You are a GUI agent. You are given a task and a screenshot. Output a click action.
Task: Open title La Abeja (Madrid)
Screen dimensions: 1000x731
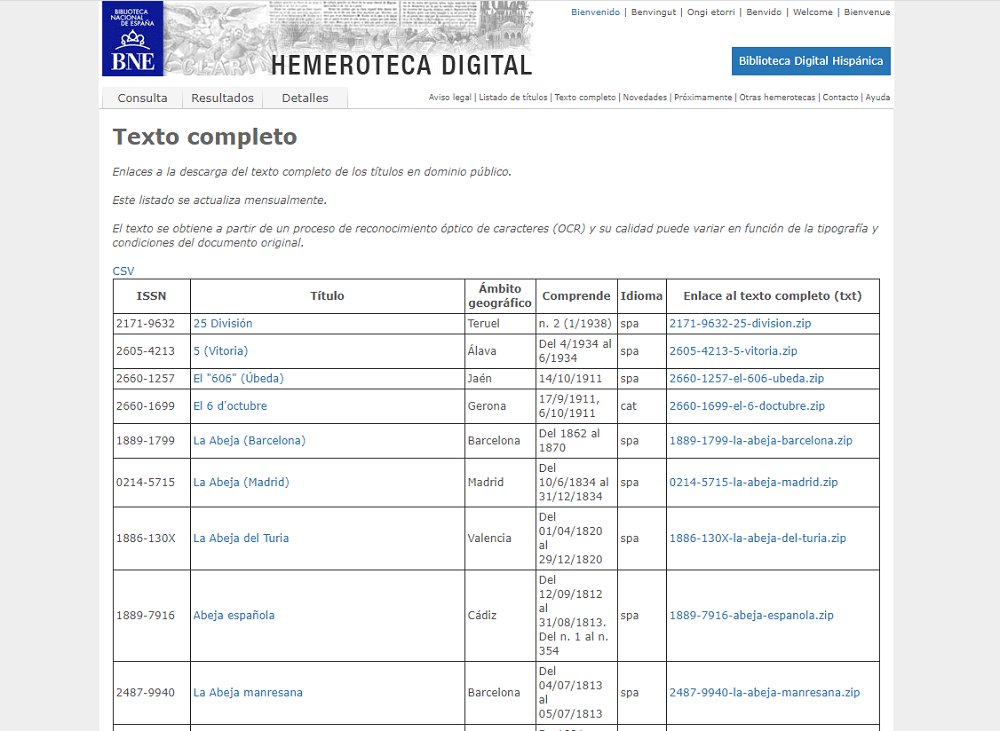click(x=241, y=482)
